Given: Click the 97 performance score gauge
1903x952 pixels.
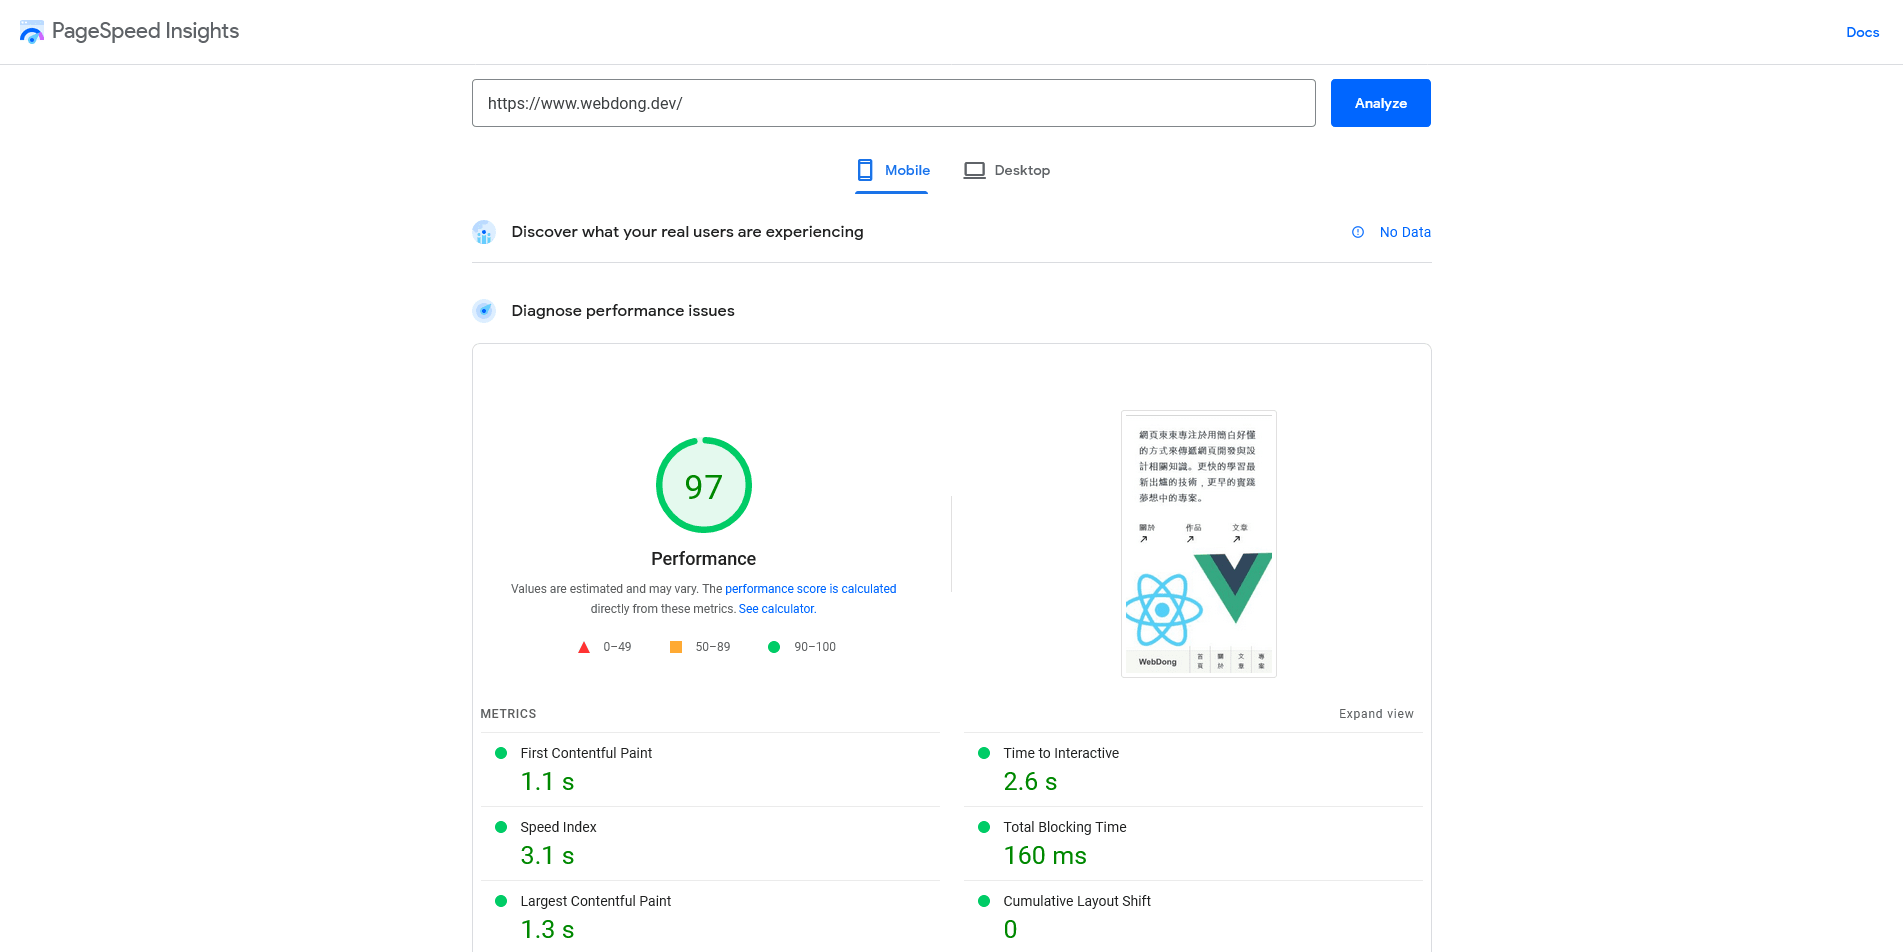Looking at the screenshot, I should tap(704, 485).
